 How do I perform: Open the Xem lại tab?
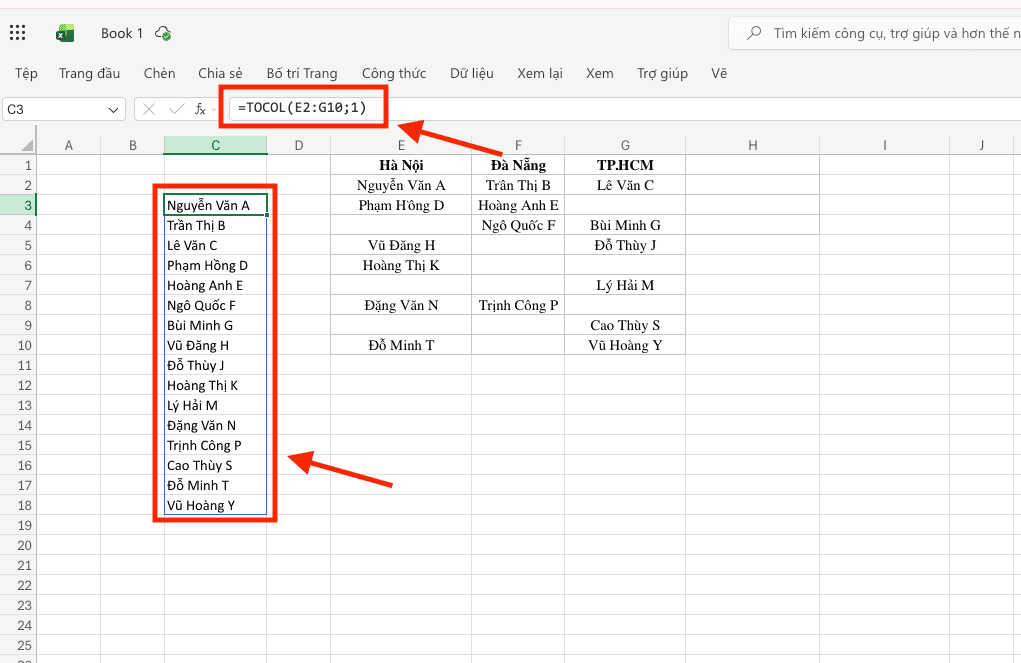[x=540, y=74]
